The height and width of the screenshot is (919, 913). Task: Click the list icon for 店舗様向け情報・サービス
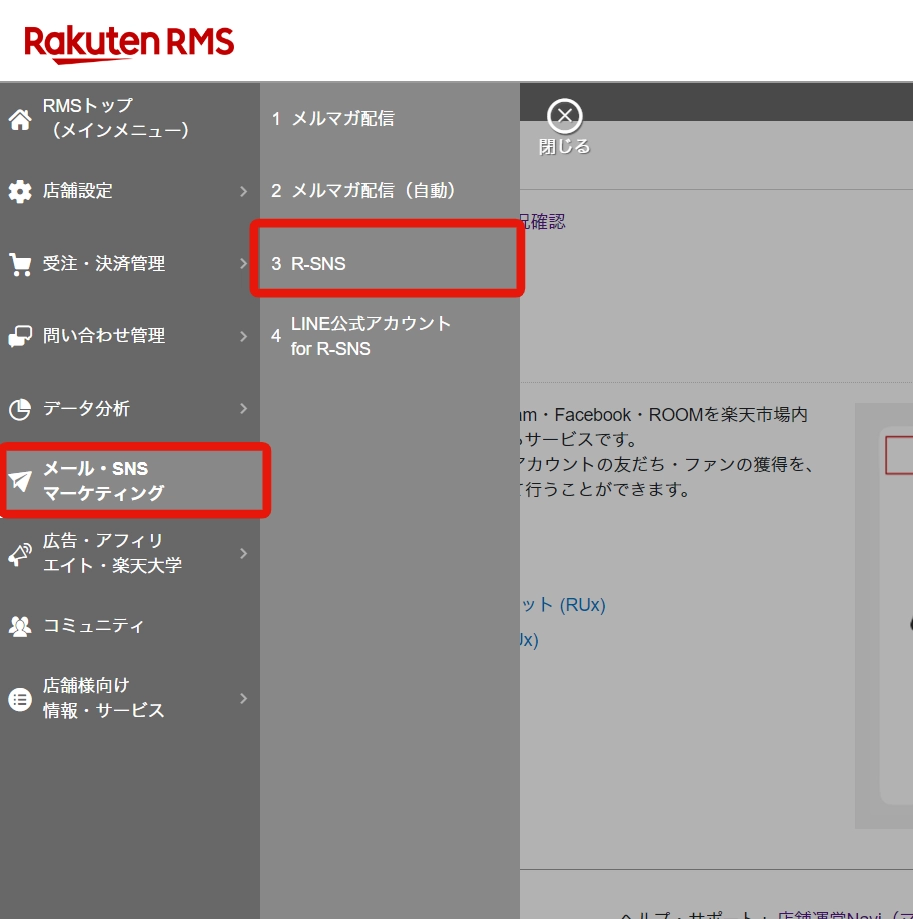point(20,699)
